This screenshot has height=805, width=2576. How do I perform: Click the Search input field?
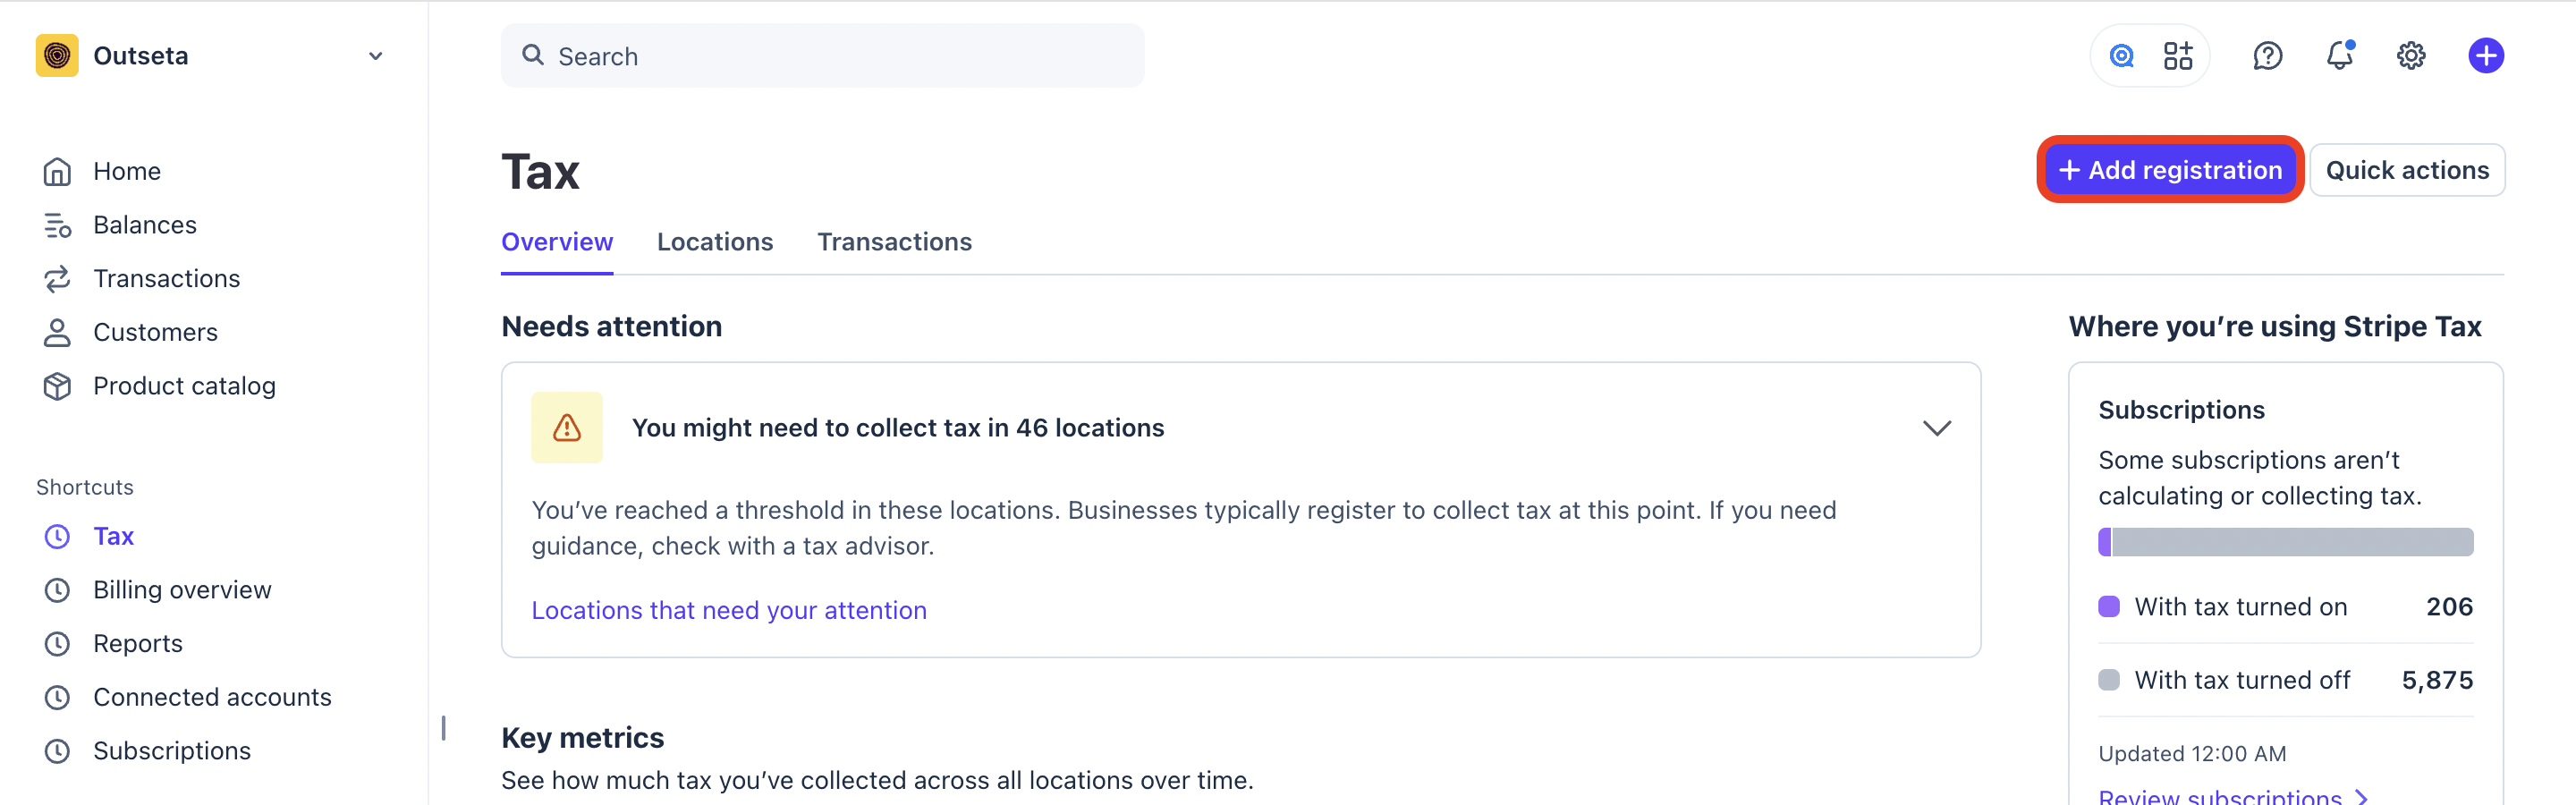pos(822,56)
